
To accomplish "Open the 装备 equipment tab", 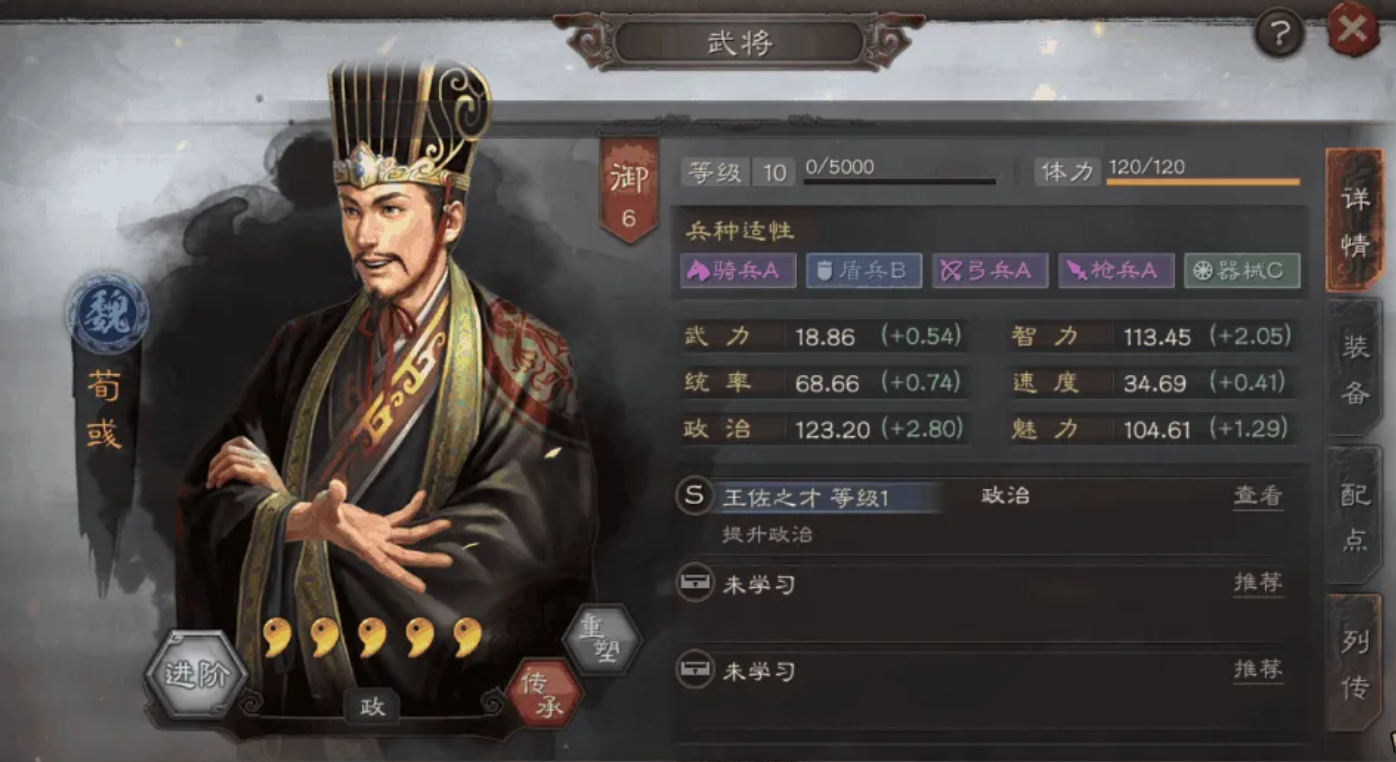I will click(1354, 367).
